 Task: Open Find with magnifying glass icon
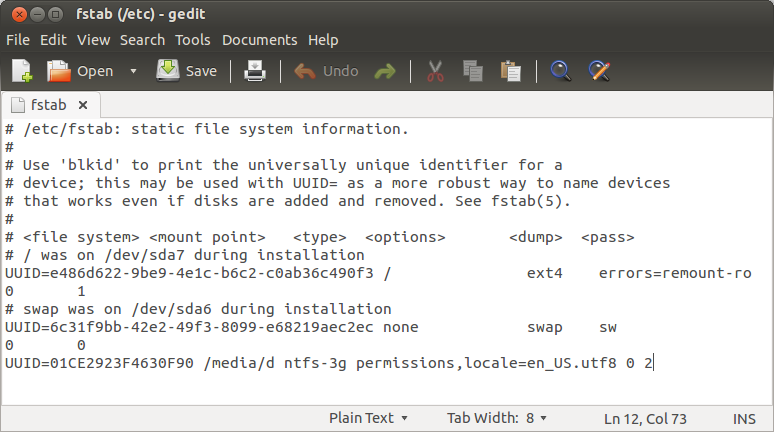click(561, 71)
